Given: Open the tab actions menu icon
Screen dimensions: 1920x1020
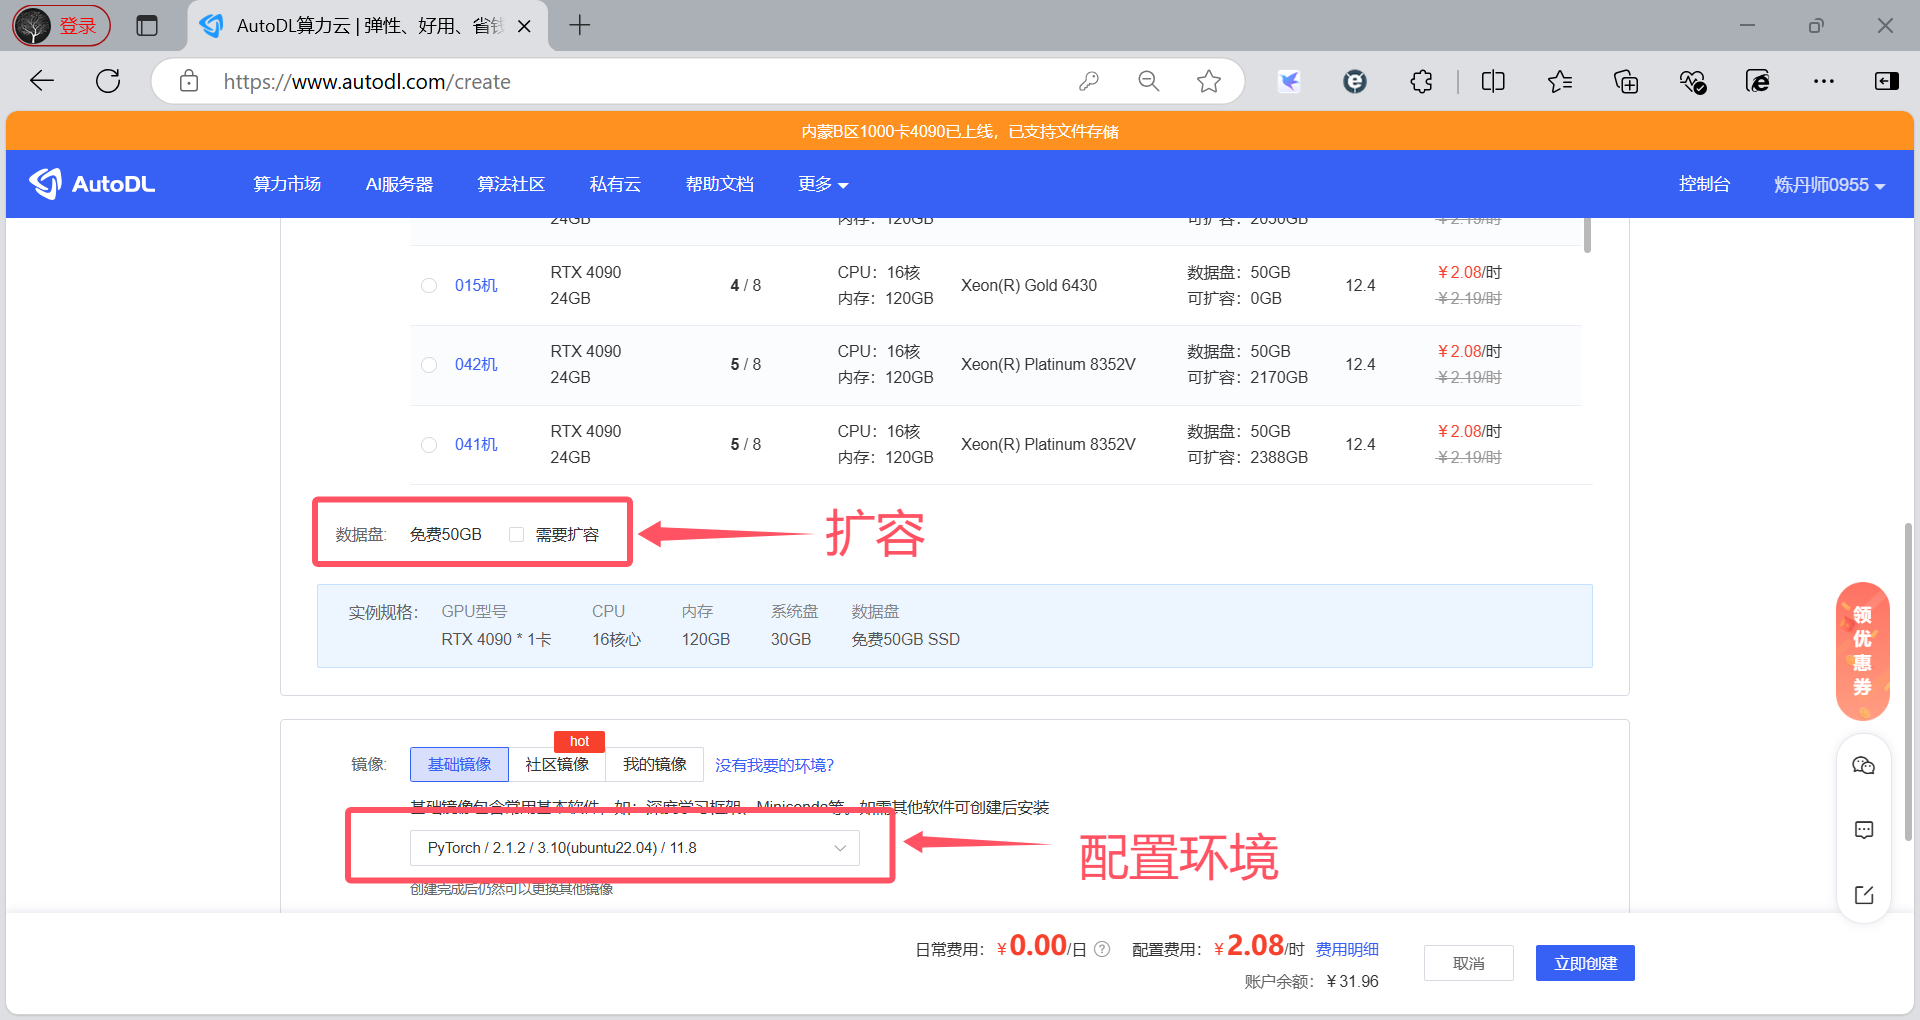Looking at the screenshot, I should coord(147,26).
